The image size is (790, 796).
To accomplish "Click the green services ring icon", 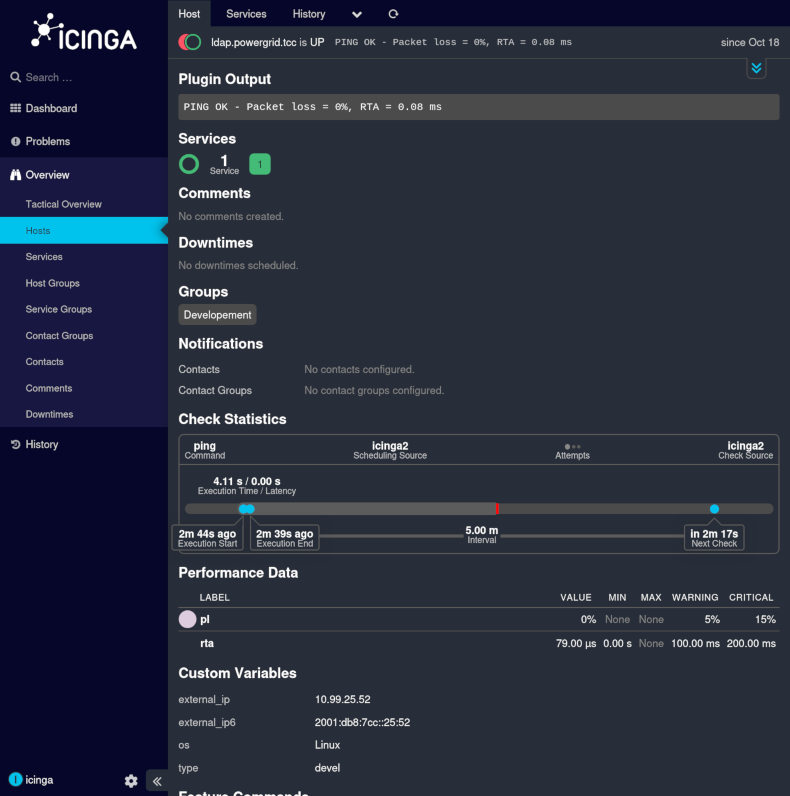I will click(189, 164).
